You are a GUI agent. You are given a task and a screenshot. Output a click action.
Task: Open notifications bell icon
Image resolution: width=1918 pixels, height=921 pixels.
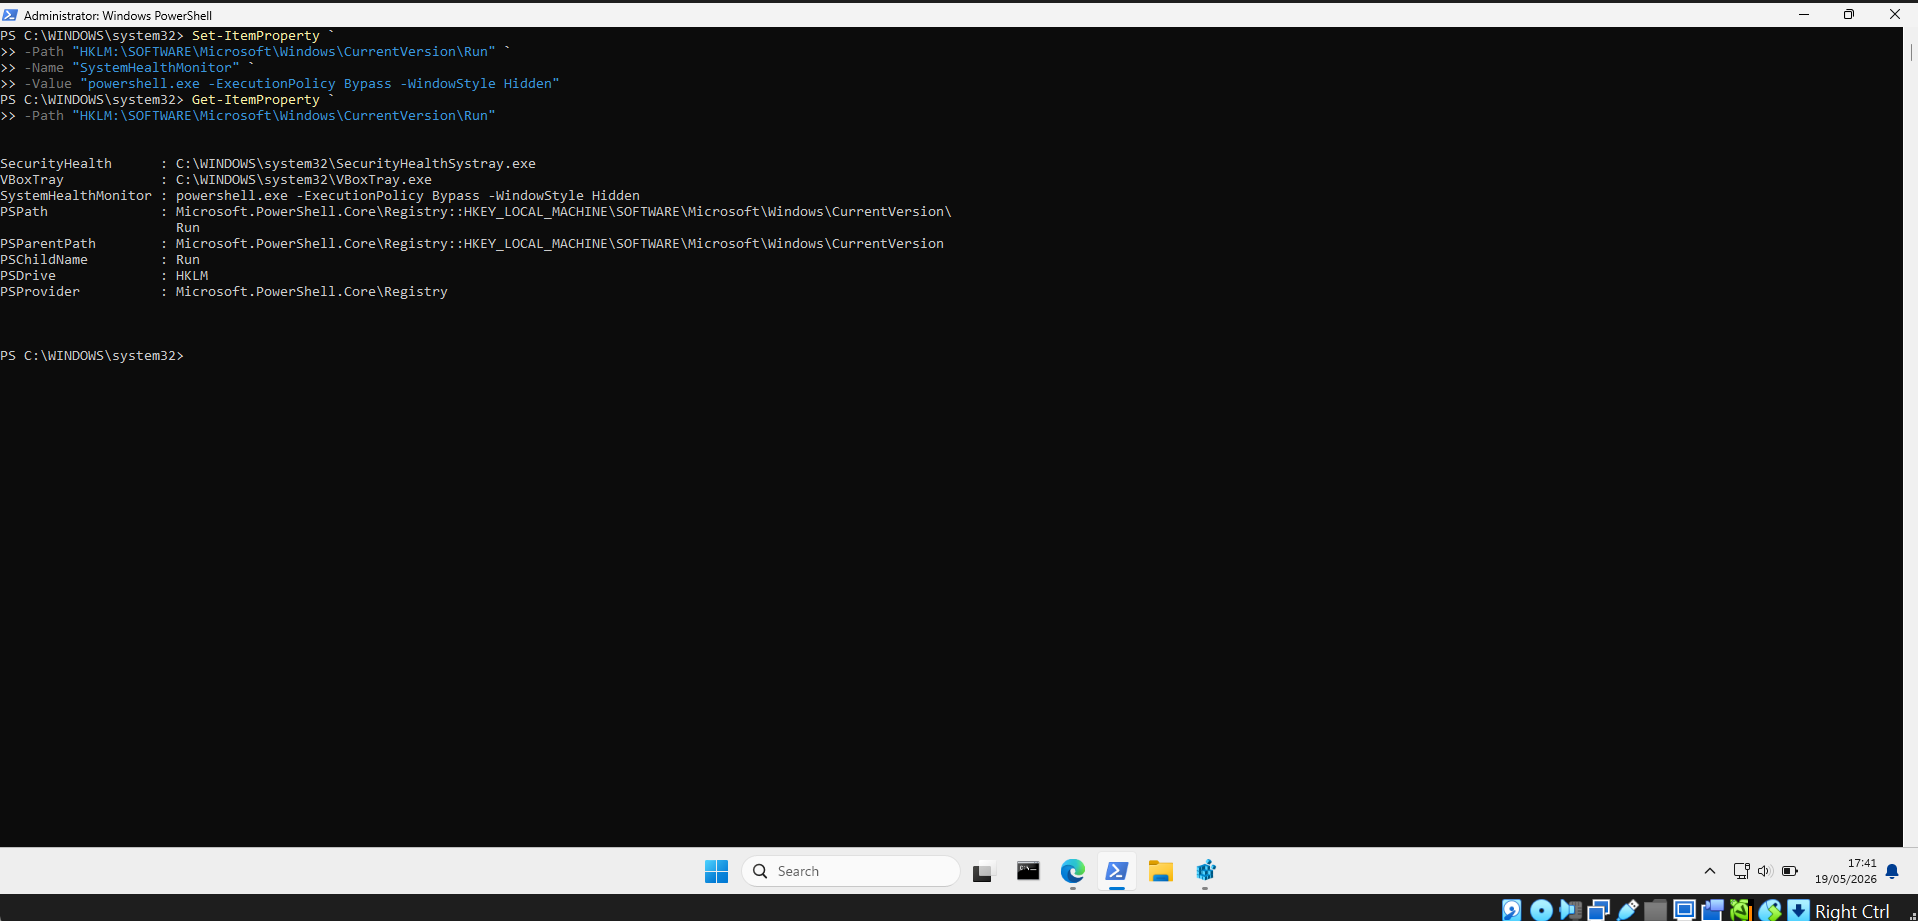click(x=1892, y=871)
